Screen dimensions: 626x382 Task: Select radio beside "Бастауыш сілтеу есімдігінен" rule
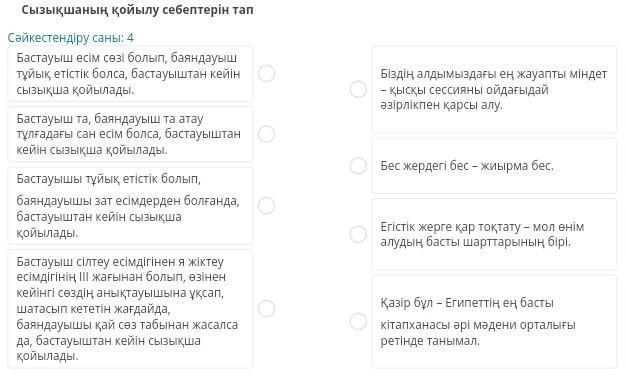point(266,309)
